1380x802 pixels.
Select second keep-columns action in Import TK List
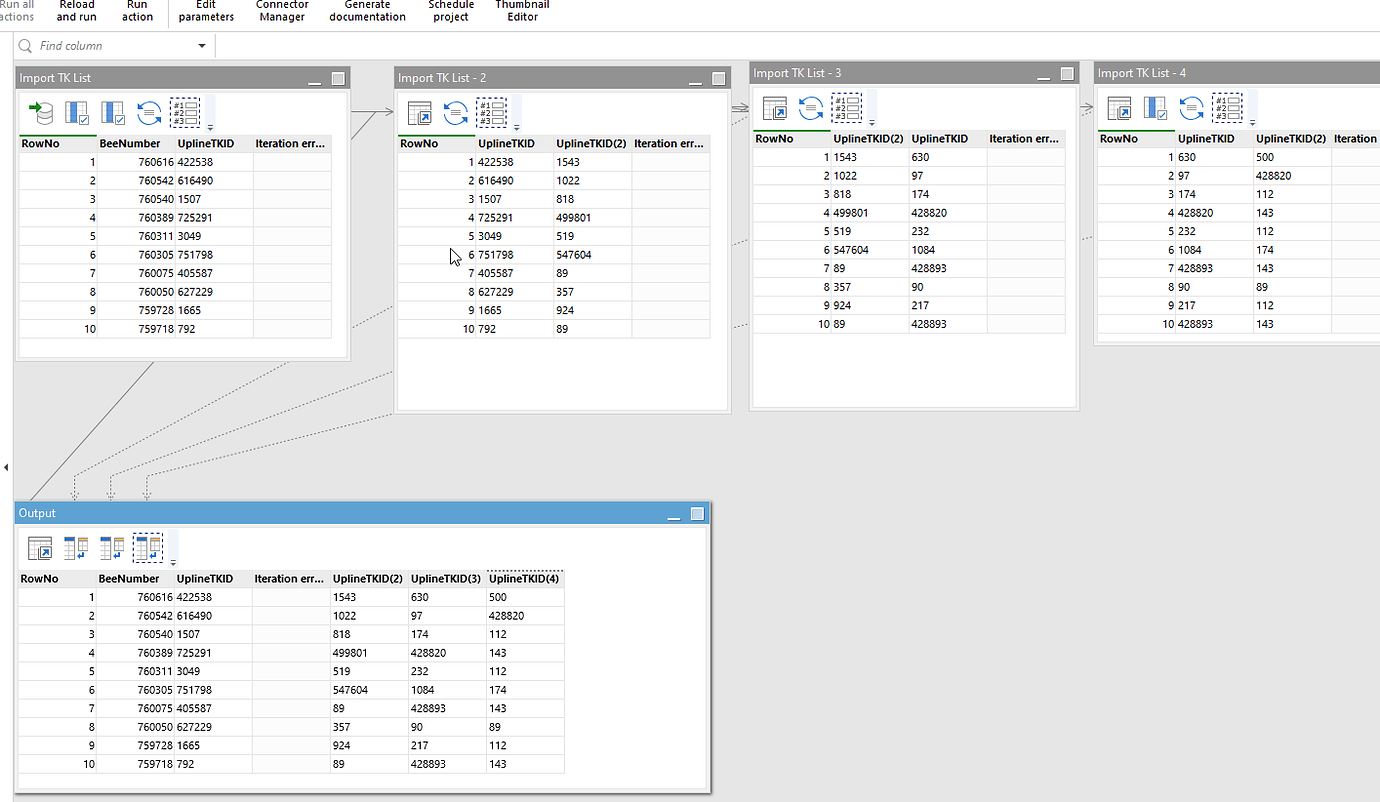113,112
